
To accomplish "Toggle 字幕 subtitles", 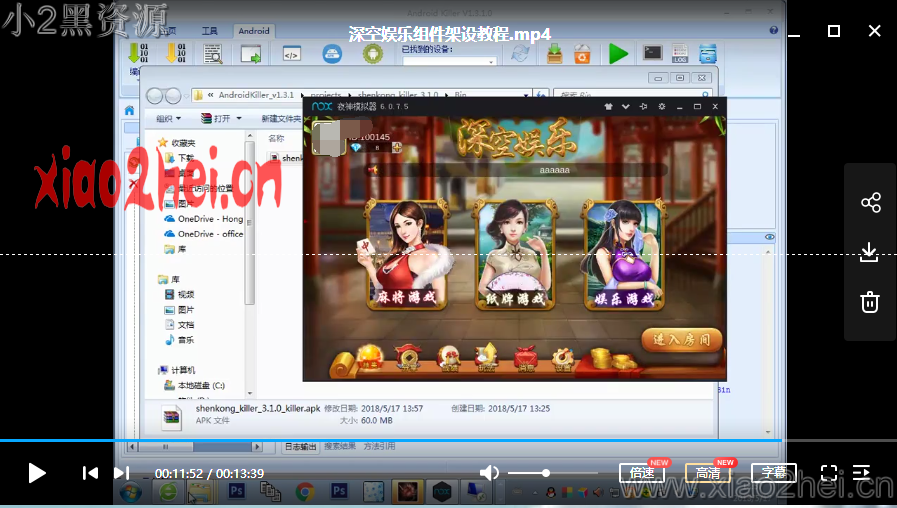I will click(x=773, y=473).
